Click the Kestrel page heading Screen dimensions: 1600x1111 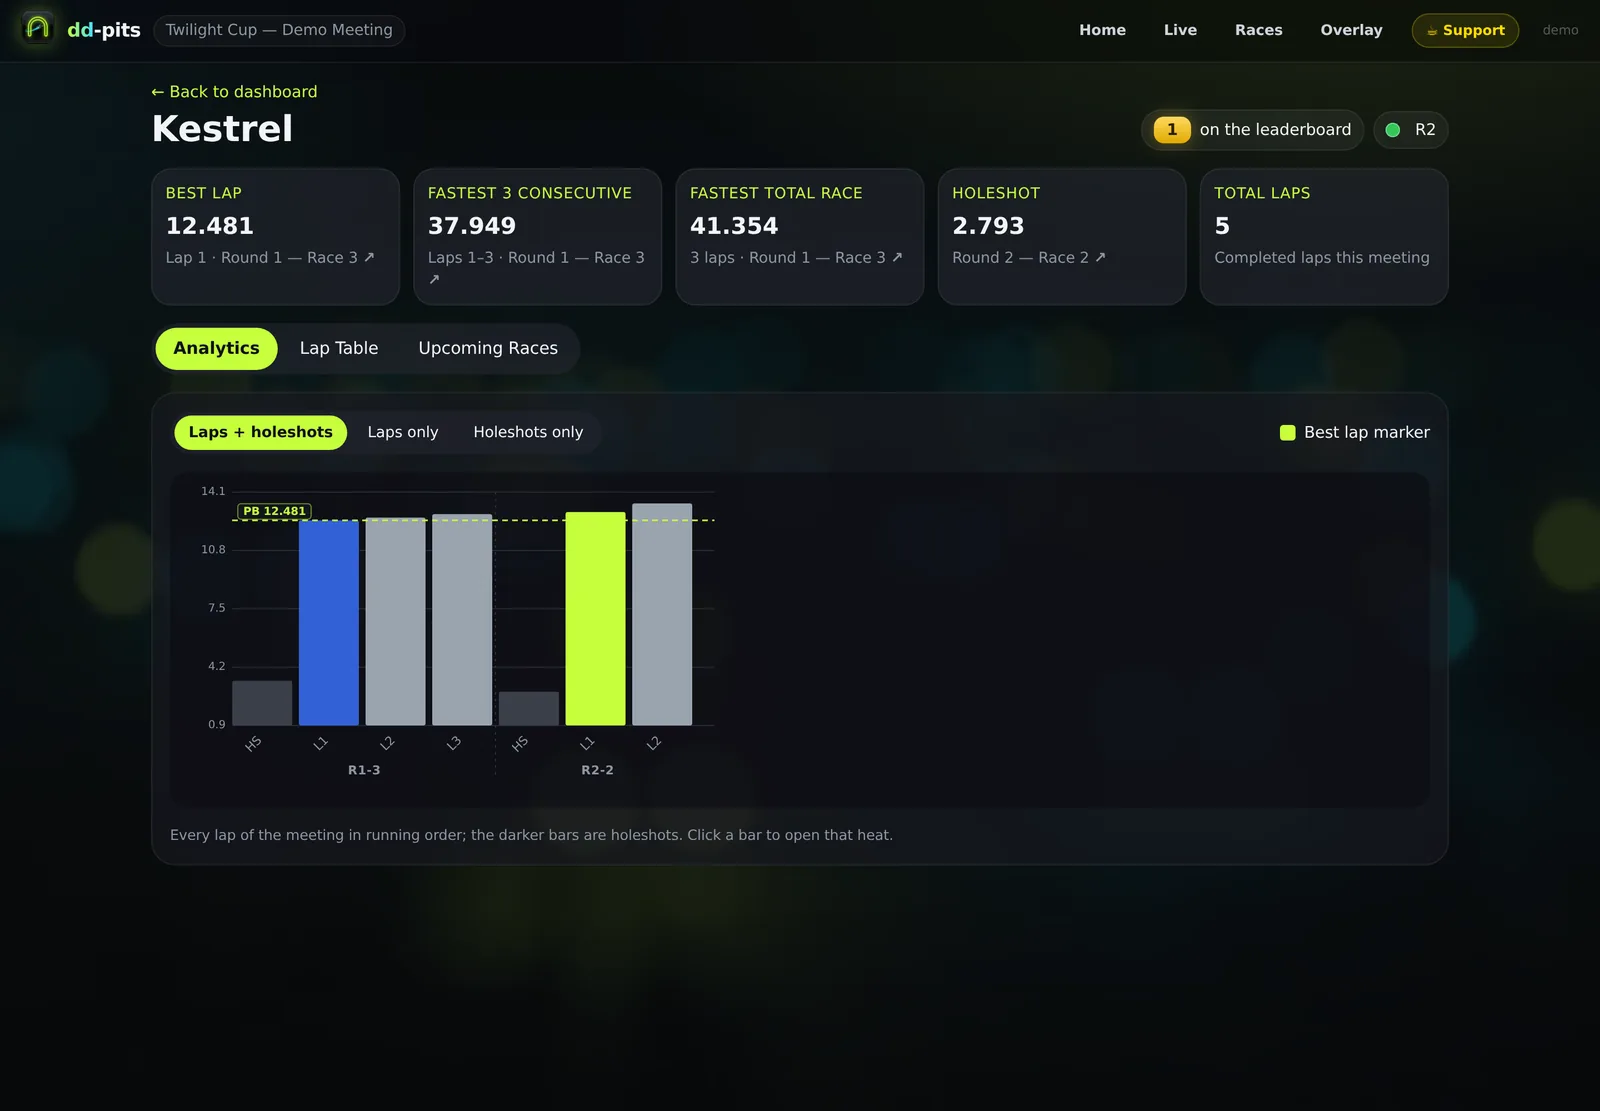[222, 129]
